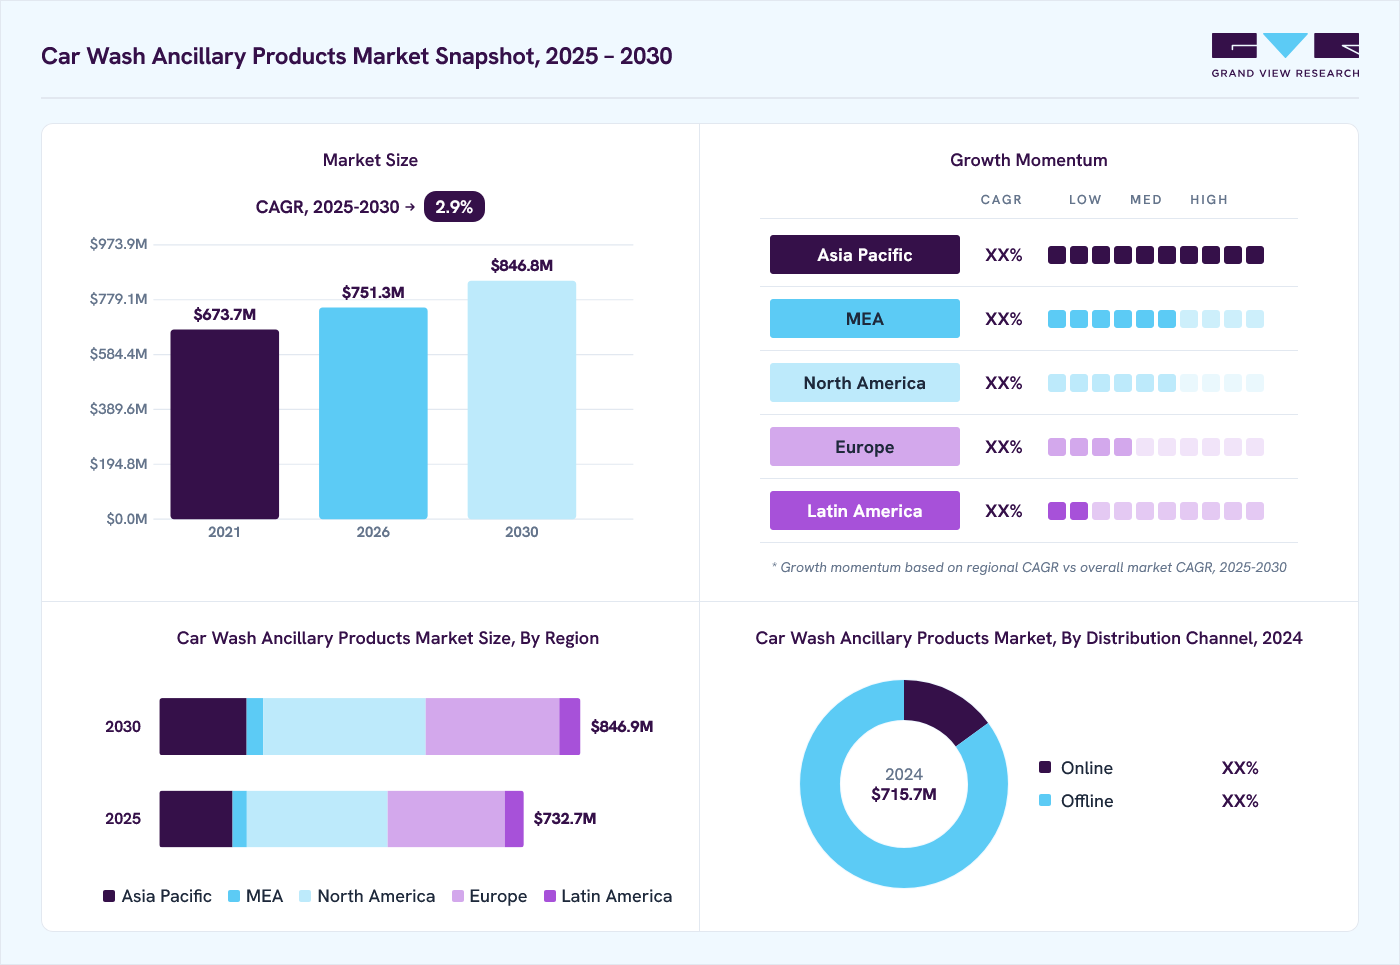Click the XX% value next to Online

pyautogui.click(x=1240, y=768)
